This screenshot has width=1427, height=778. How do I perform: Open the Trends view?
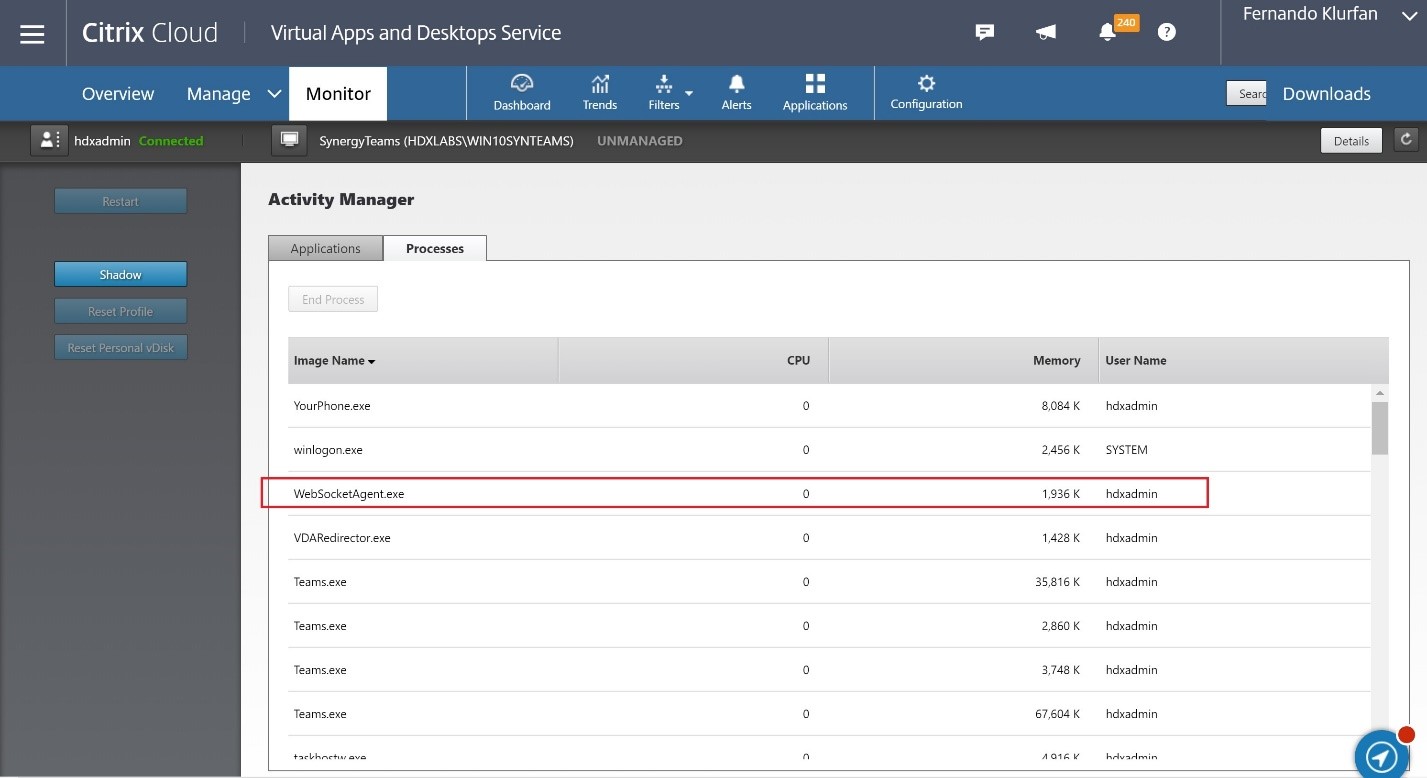coord(600,93)
